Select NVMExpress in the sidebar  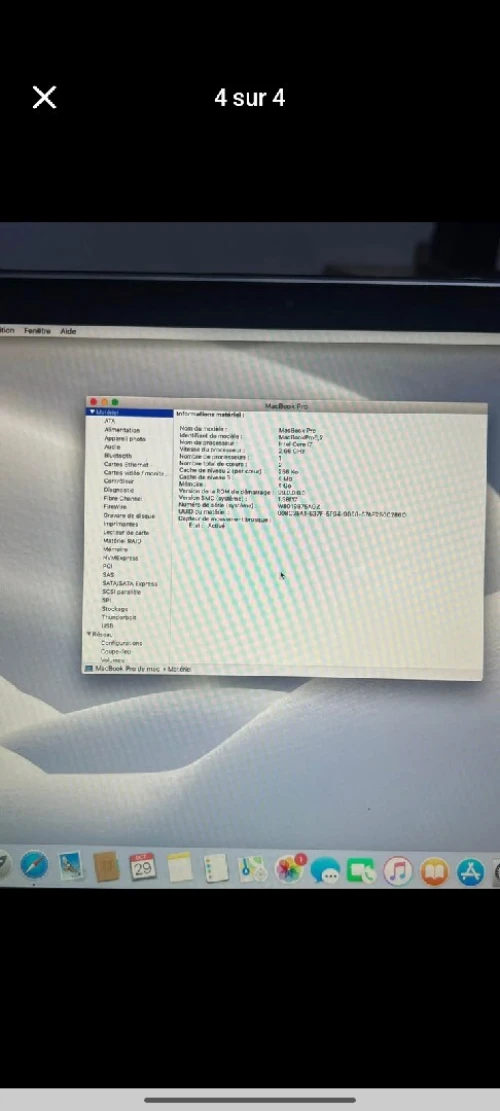tap(120, 558)
